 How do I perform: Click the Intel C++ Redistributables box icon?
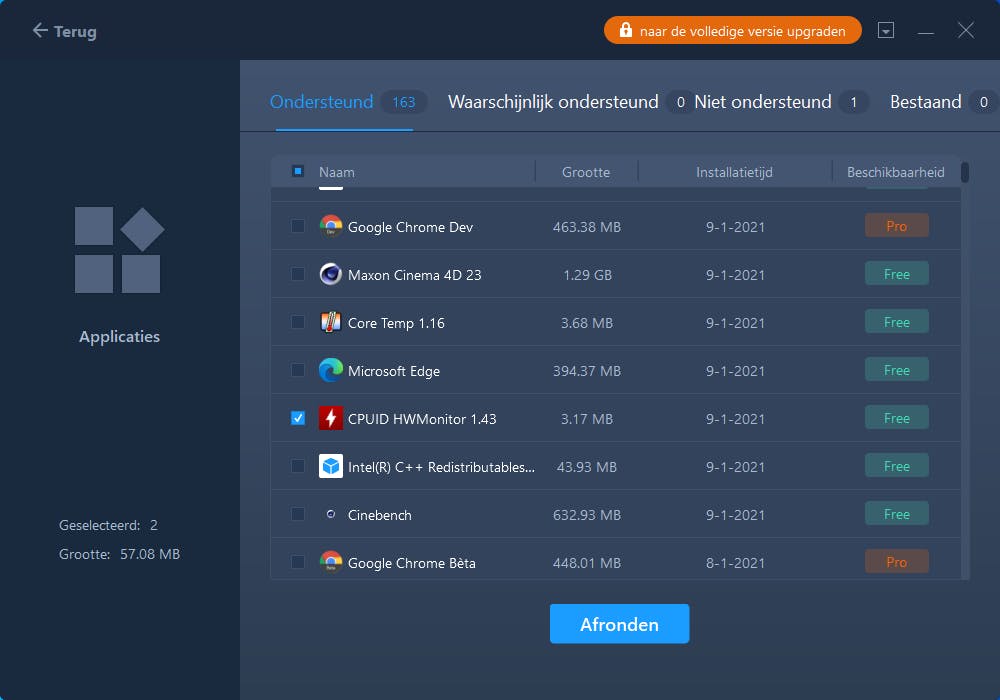[x=330, y=466]
